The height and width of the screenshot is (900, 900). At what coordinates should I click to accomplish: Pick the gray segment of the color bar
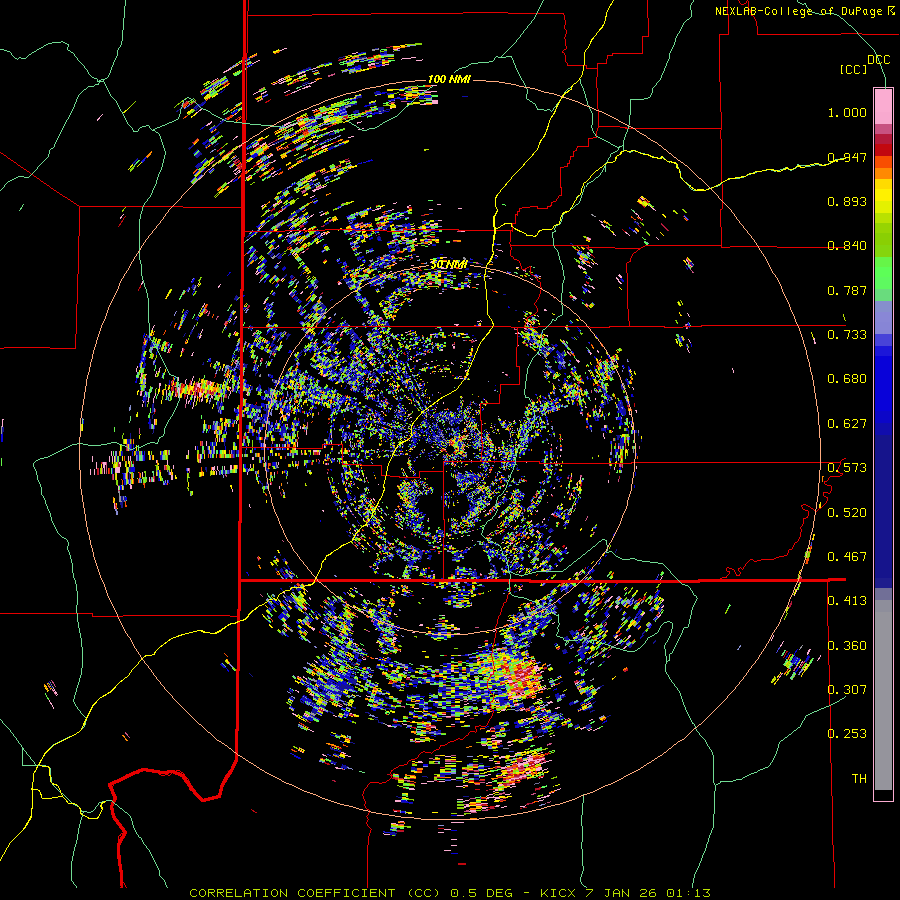click(x=883, y=695)
